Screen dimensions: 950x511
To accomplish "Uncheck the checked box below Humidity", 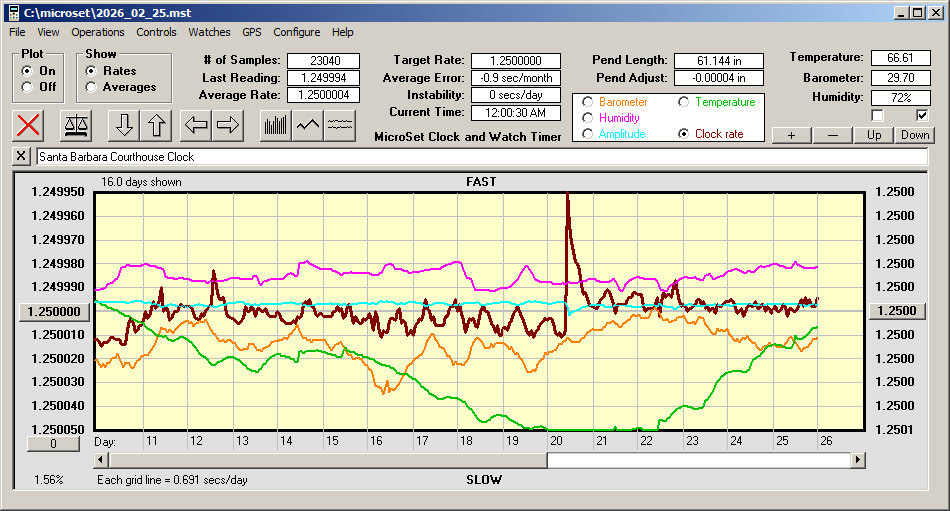I will [x=922, y=115].
